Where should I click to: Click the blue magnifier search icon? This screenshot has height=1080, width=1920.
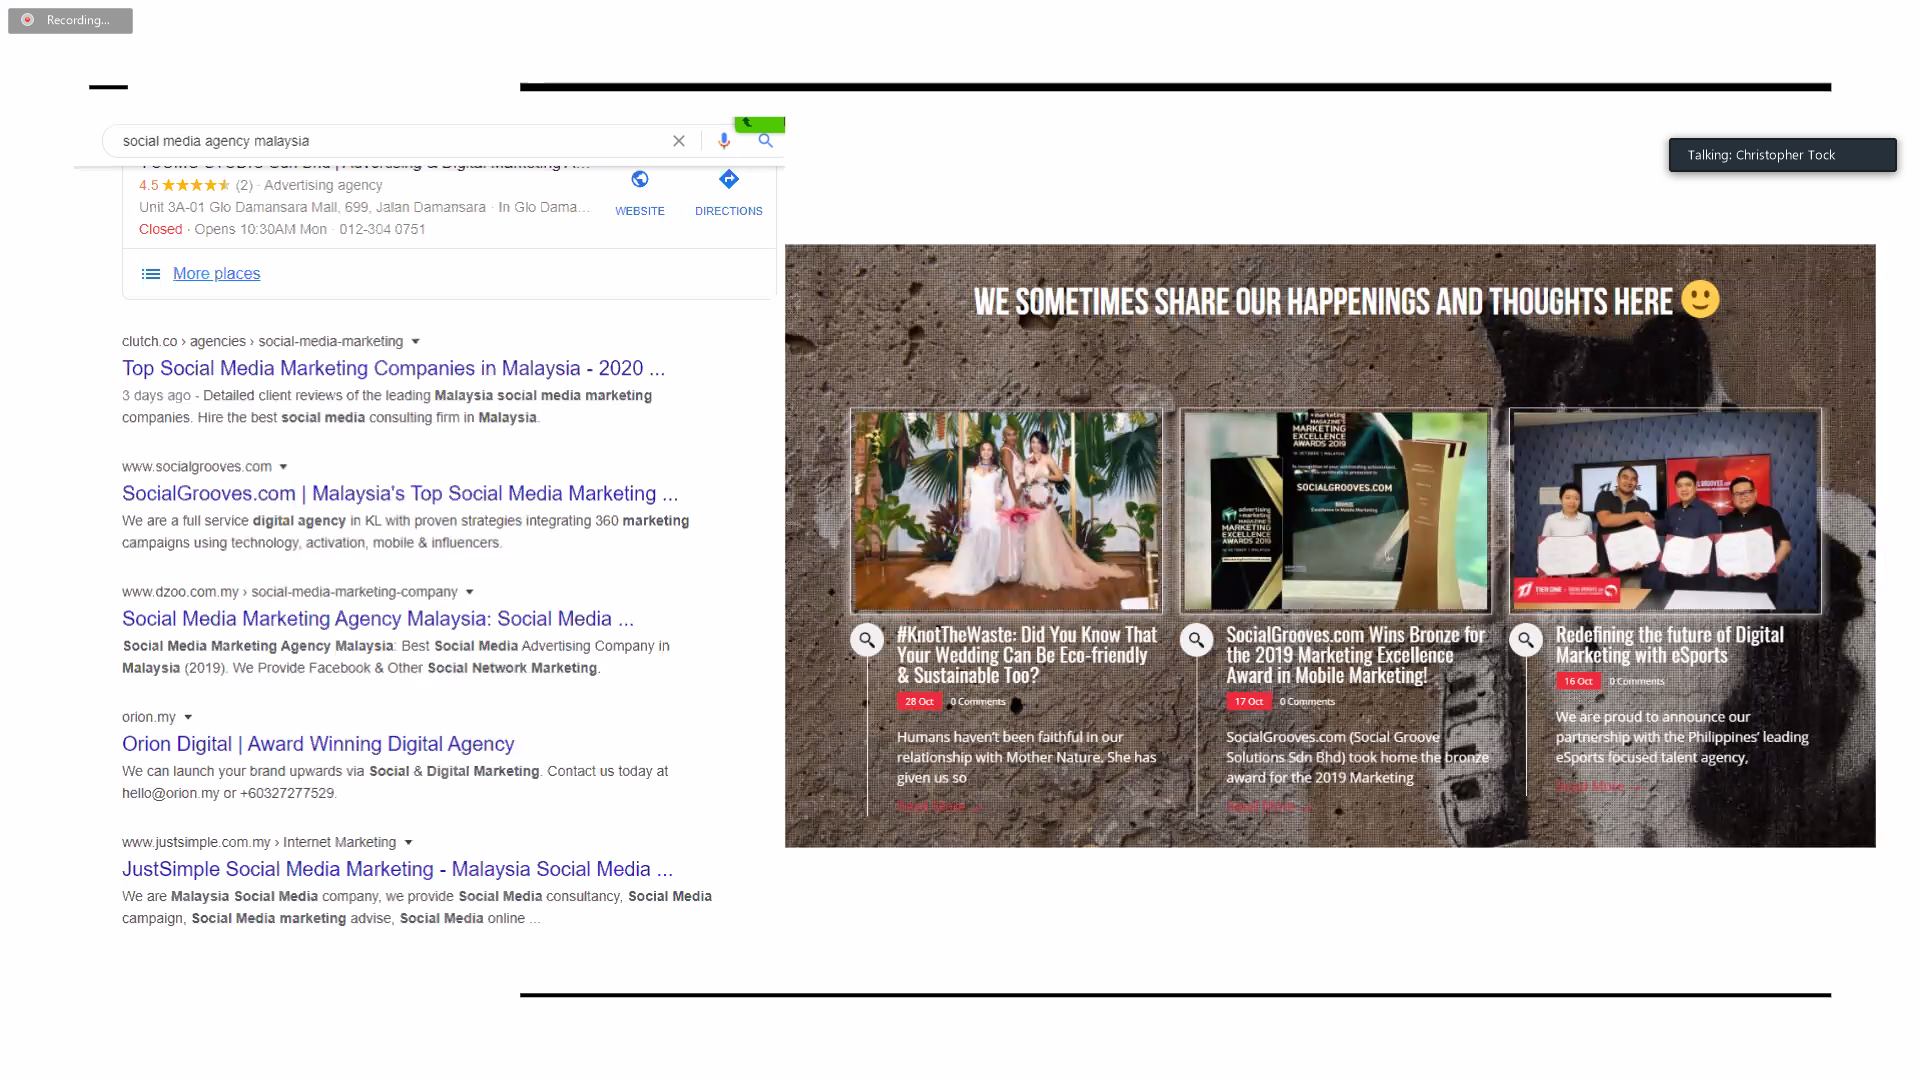(765, 141)
